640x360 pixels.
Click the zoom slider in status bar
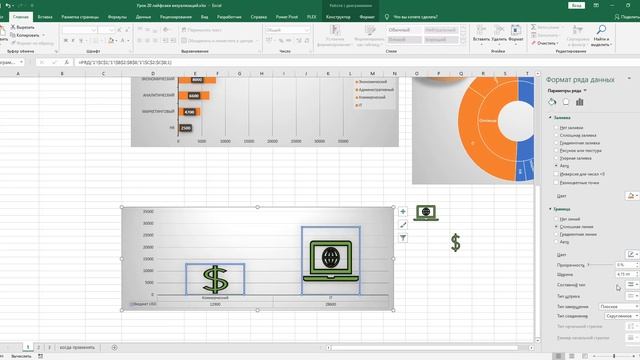(x=613, y=356)
